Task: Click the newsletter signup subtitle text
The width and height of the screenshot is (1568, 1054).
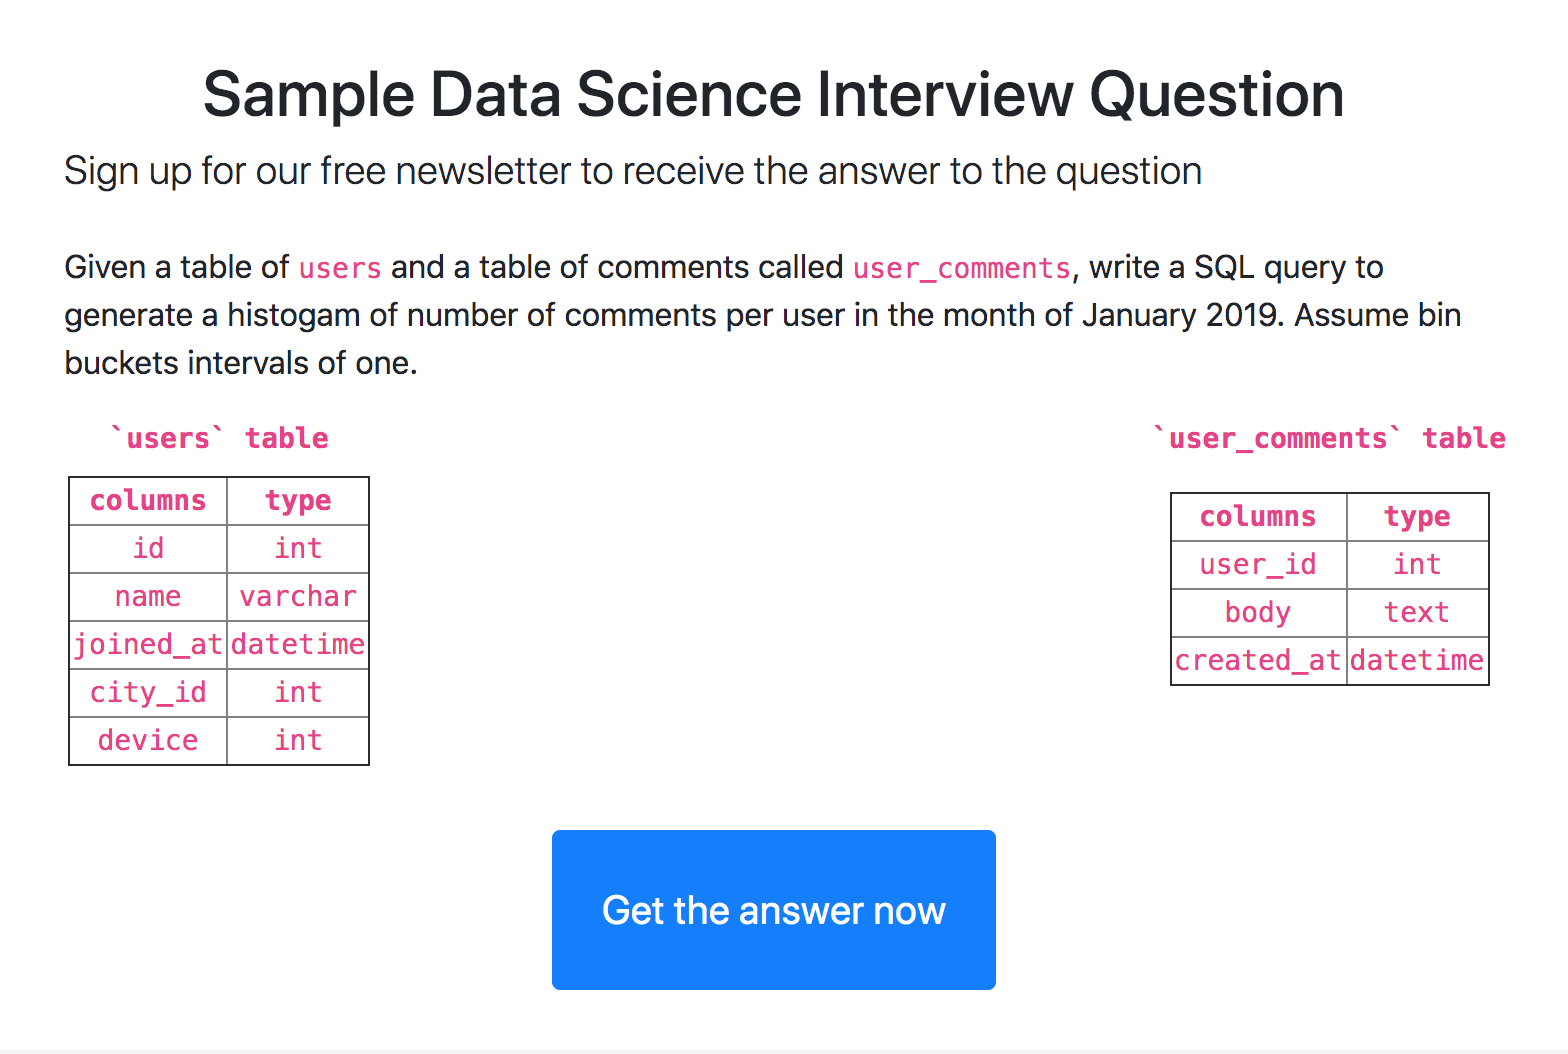Action: (633, 170)
